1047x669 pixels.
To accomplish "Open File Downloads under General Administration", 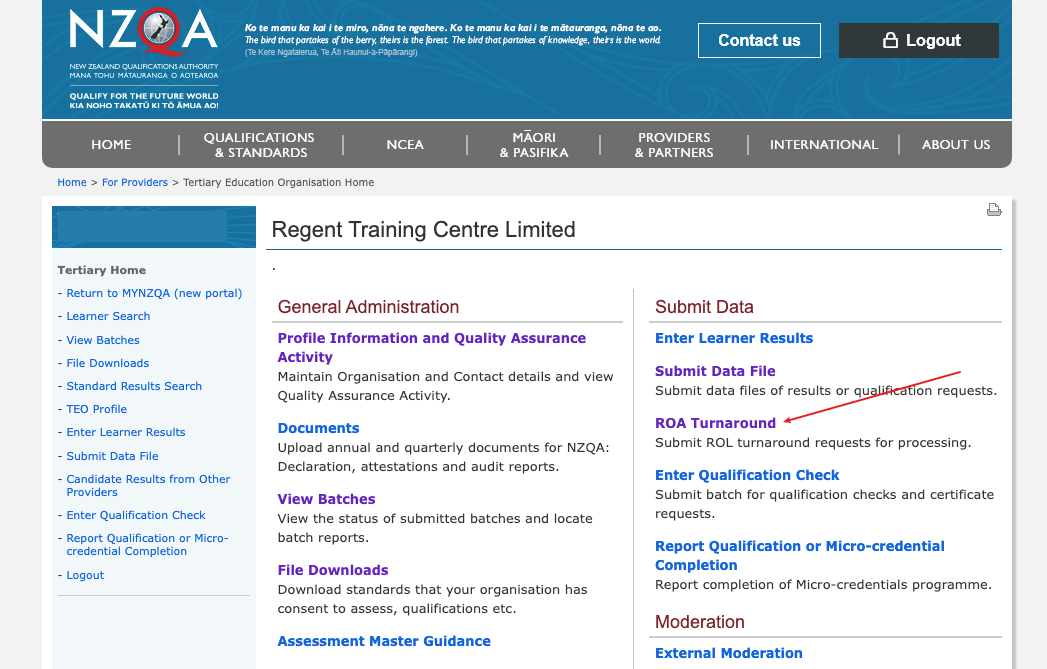I will (x=333, y=570).
